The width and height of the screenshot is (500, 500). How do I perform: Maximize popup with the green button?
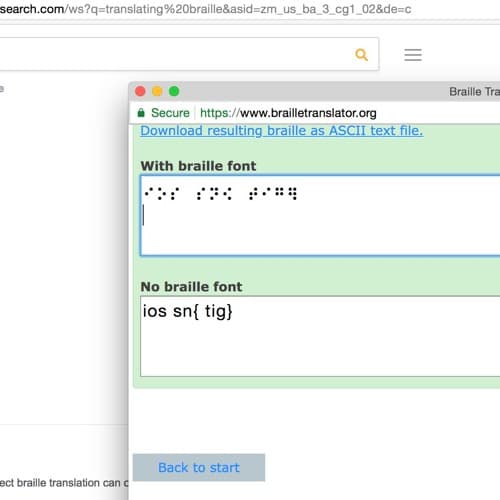[x=174, y=91]
